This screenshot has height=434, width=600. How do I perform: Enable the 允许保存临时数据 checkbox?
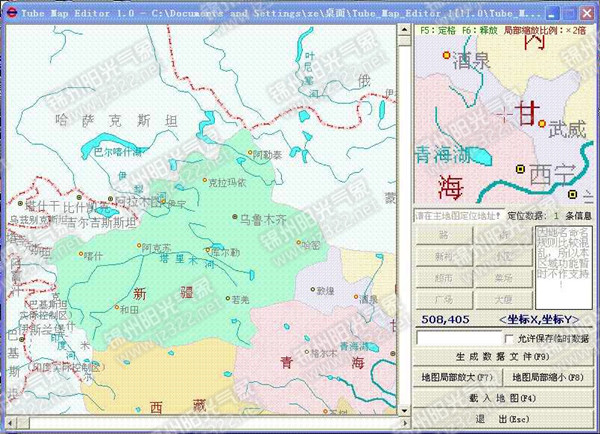point(509,340)
